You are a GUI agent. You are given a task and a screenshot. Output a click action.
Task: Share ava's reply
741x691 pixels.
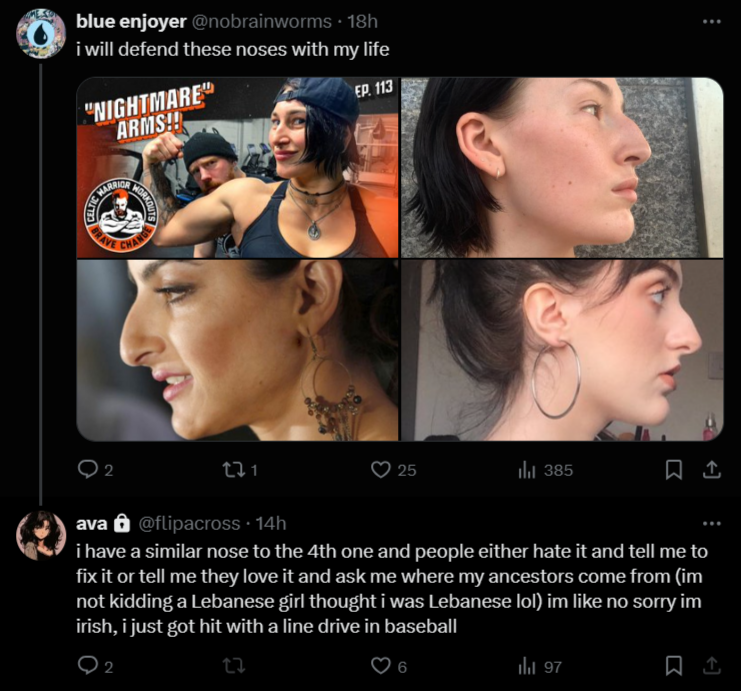[x=712, y=666]
